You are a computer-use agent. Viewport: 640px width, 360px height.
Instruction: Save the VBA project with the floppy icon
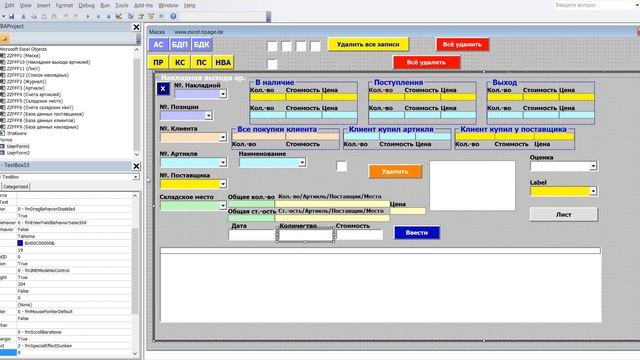click(12, 16)
